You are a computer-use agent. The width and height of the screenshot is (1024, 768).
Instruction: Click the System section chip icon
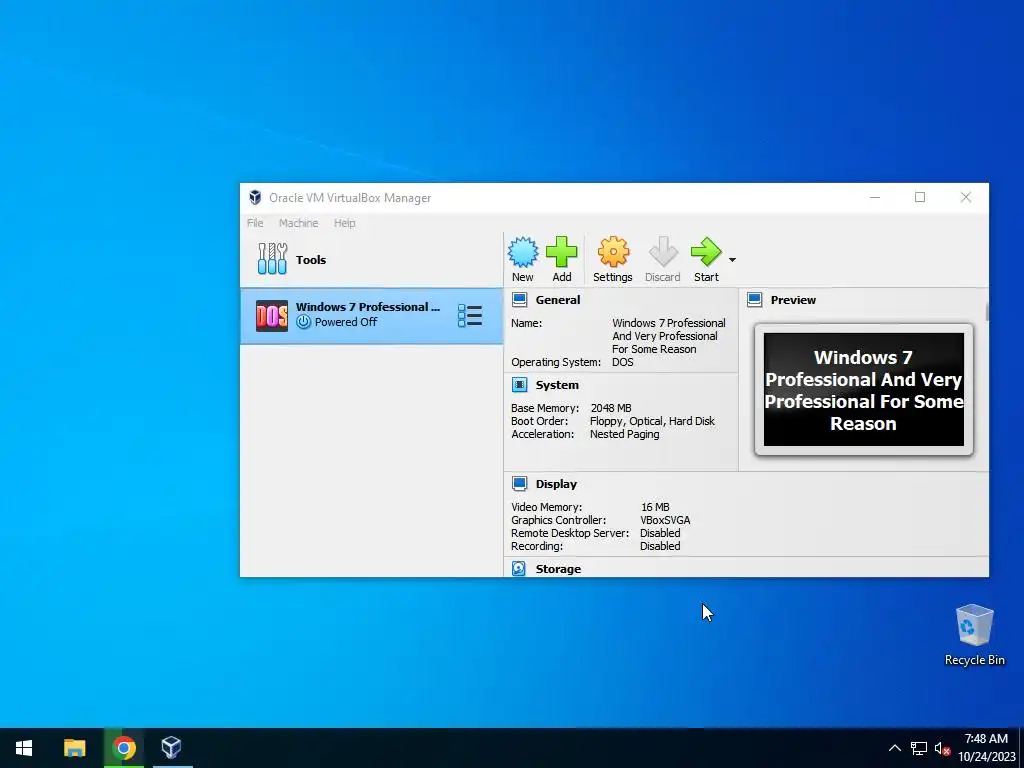[519, 385]
